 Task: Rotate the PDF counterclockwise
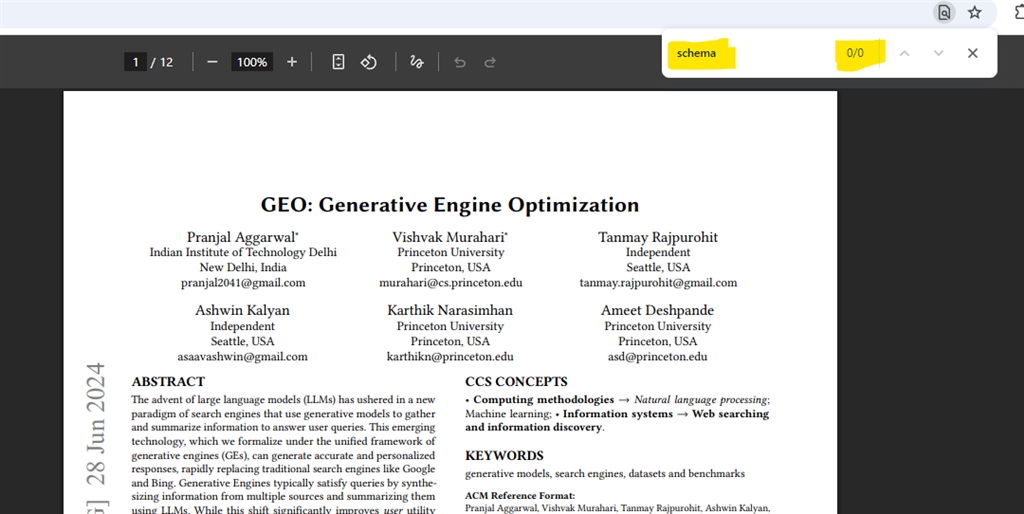tap(368, 62)
